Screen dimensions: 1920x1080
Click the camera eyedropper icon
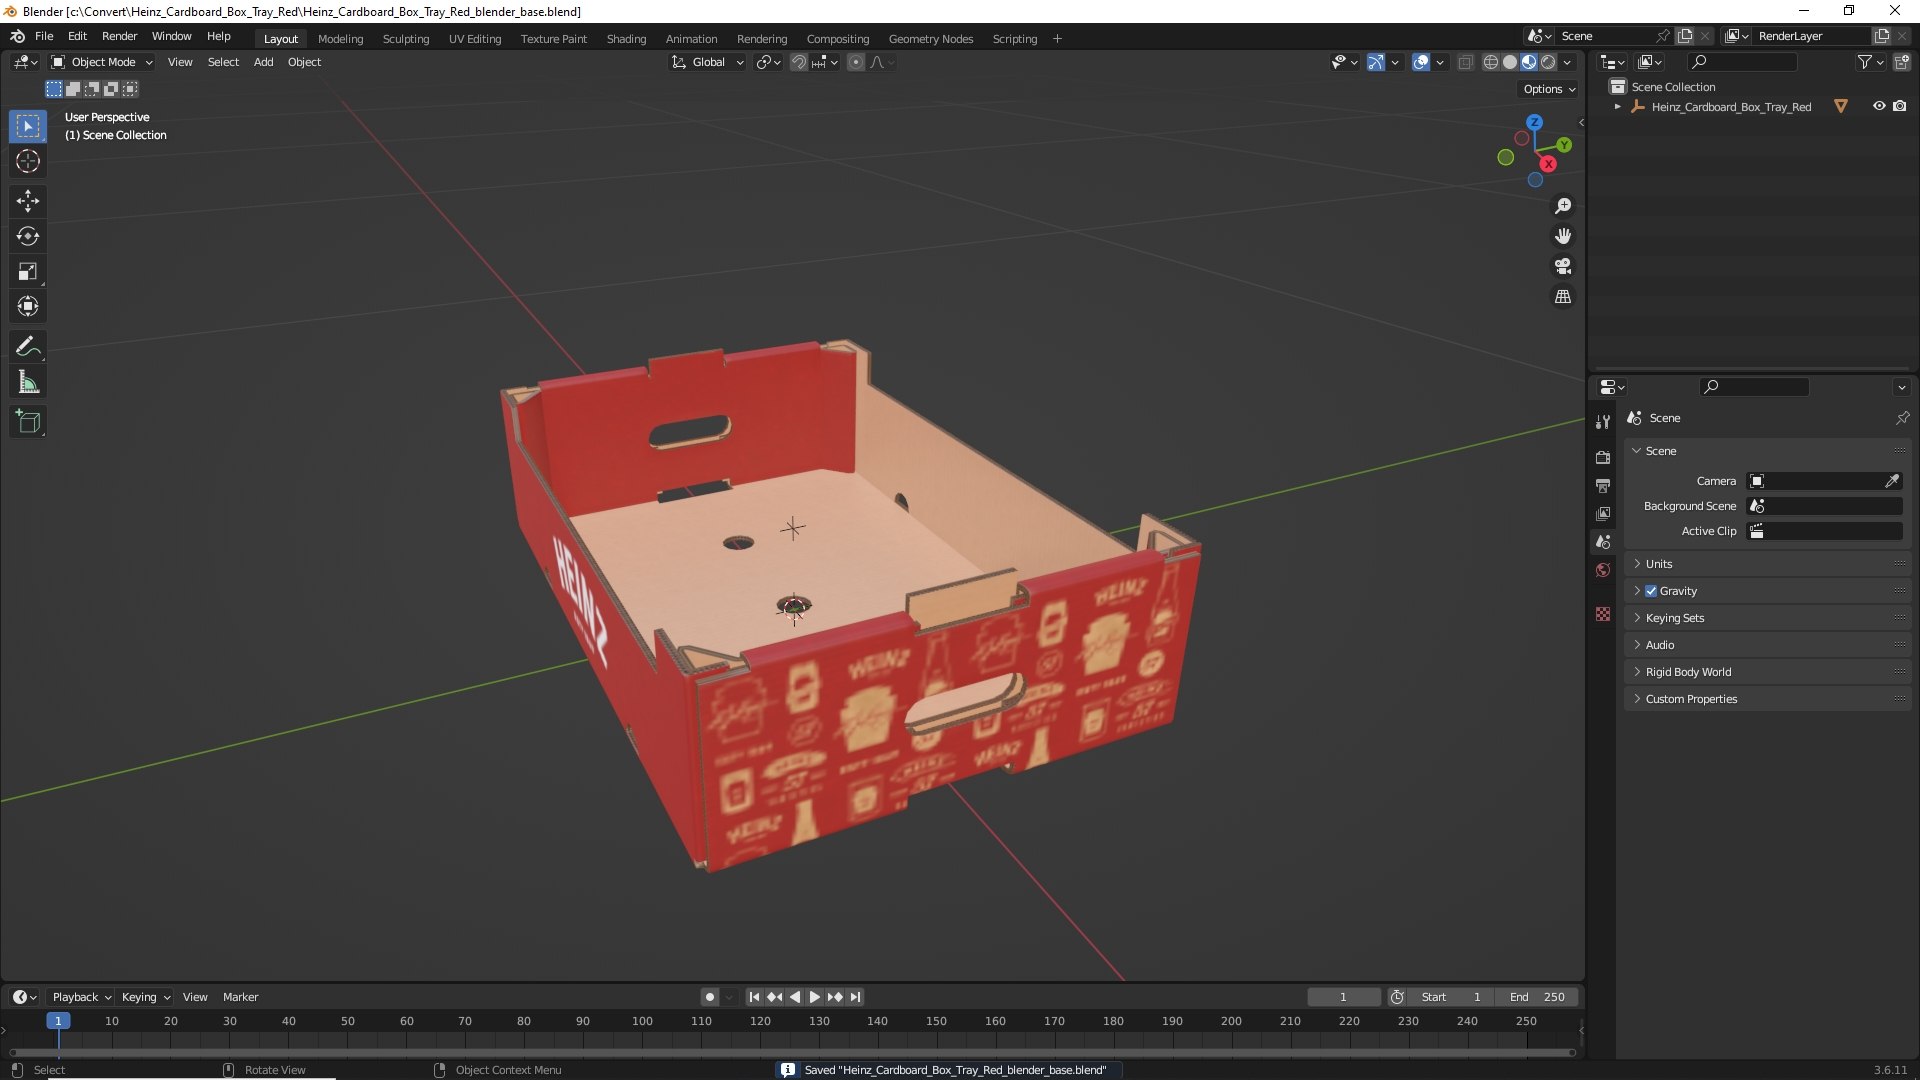(x=1892, y=481)
